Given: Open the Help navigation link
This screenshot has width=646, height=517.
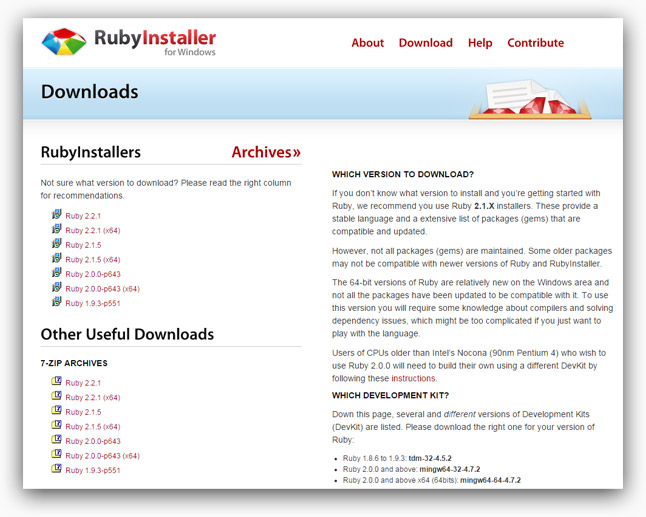Looking at the screenshot, I should tap(480, 43).
